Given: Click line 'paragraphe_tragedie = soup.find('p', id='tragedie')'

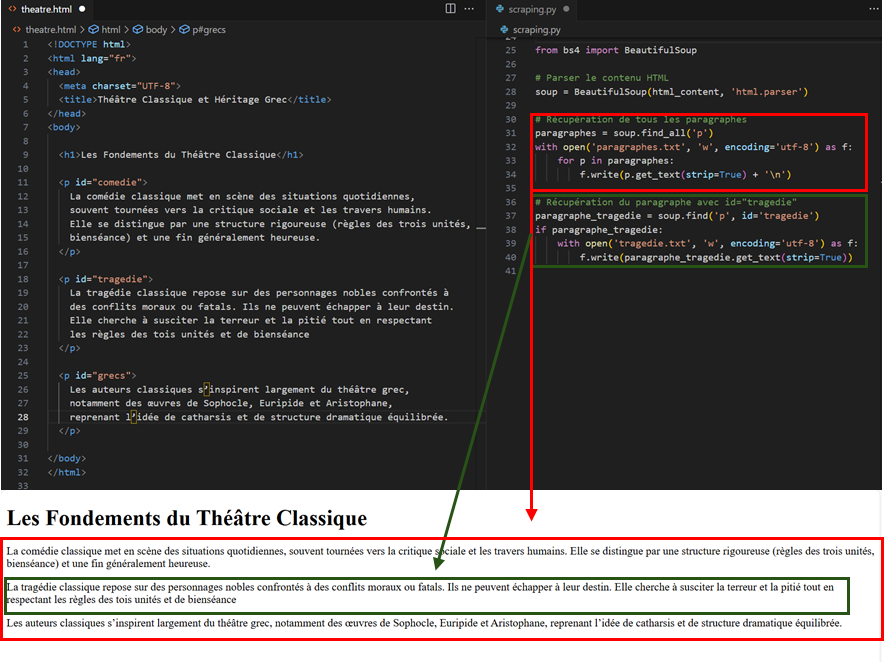Looking at the screenshot, I should [677, 216].
